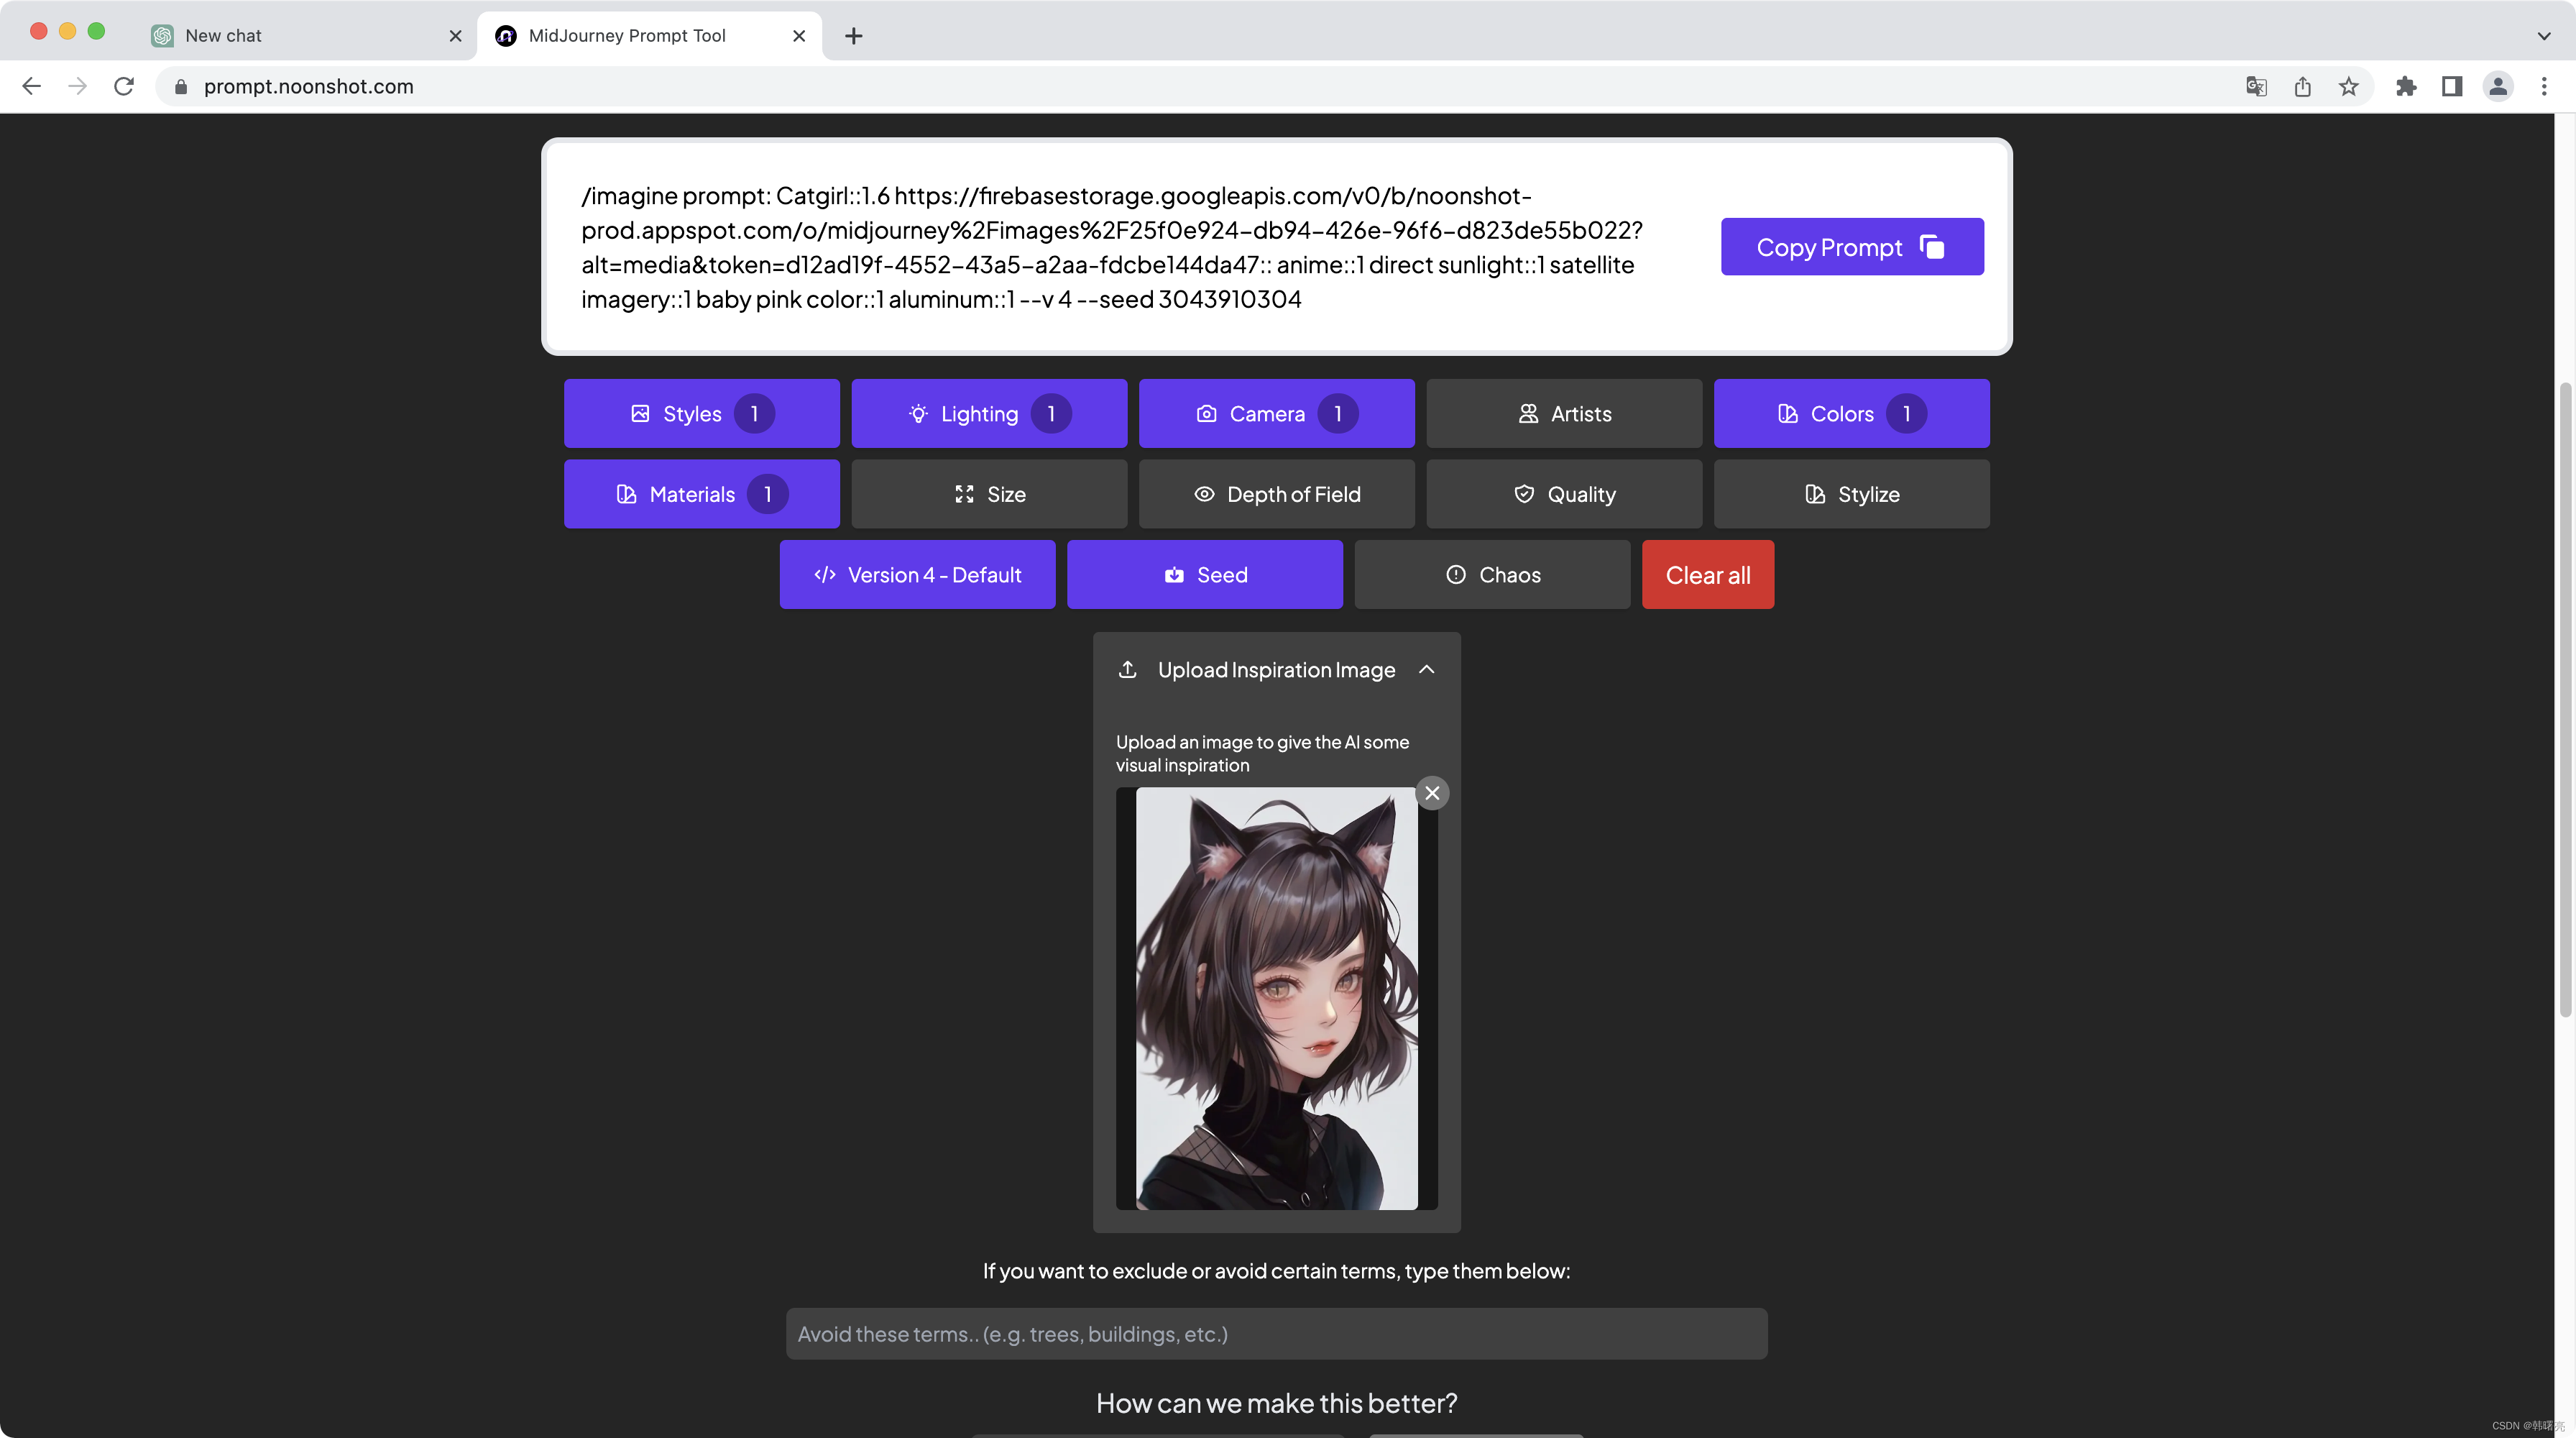Open the Camera options

pyautogui.click(x=1276, y=413)
